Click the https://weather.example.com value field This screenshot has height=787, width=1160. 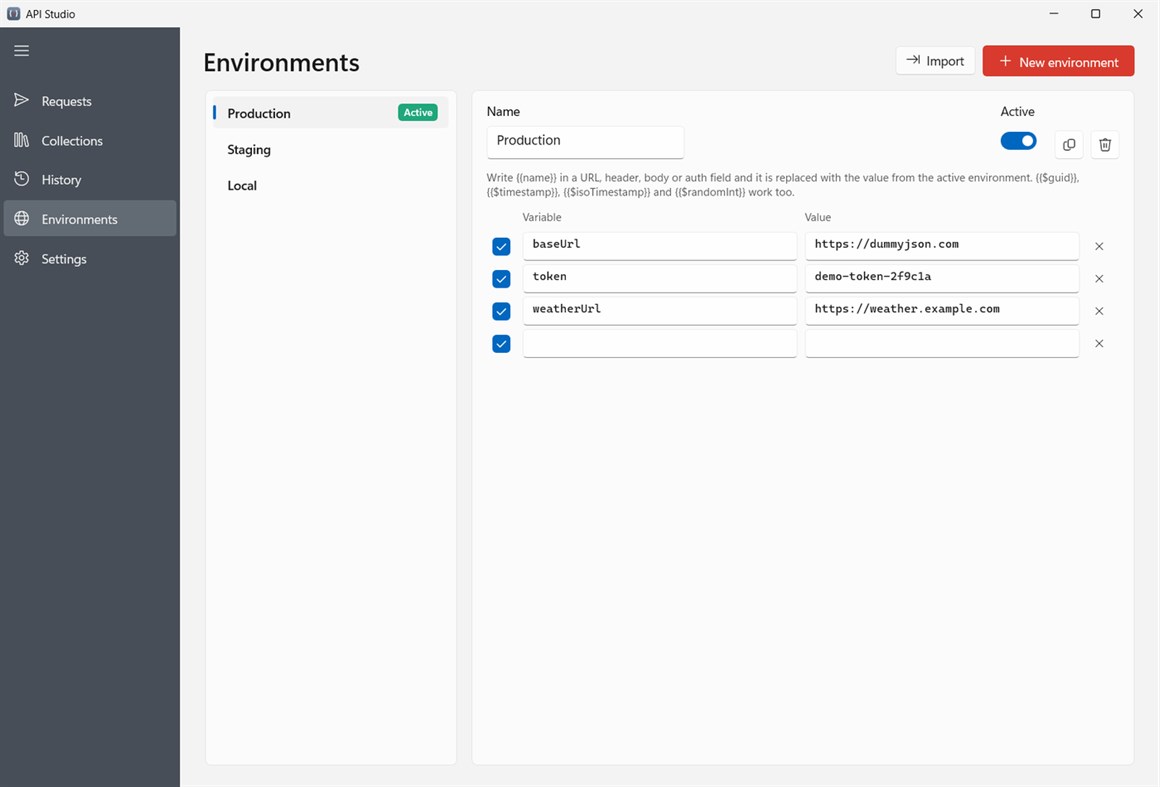point(942,311)
